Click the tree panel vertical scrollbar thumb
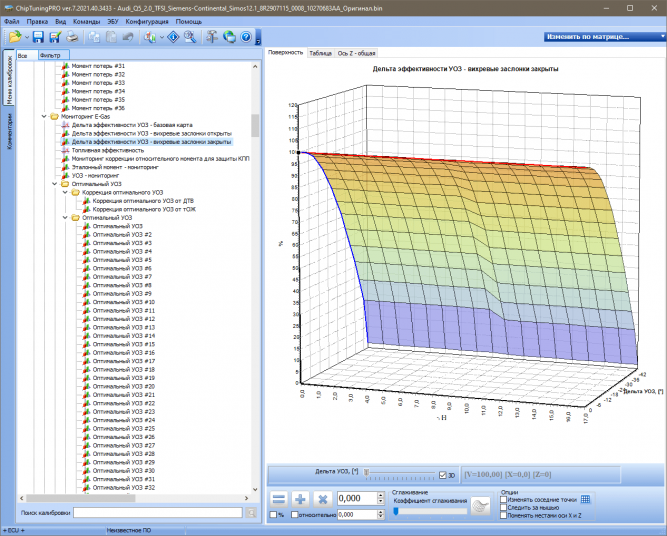Image resolution: width=667 pixels, height=536 pixels. pyautogui.click(x=255, y=125)
